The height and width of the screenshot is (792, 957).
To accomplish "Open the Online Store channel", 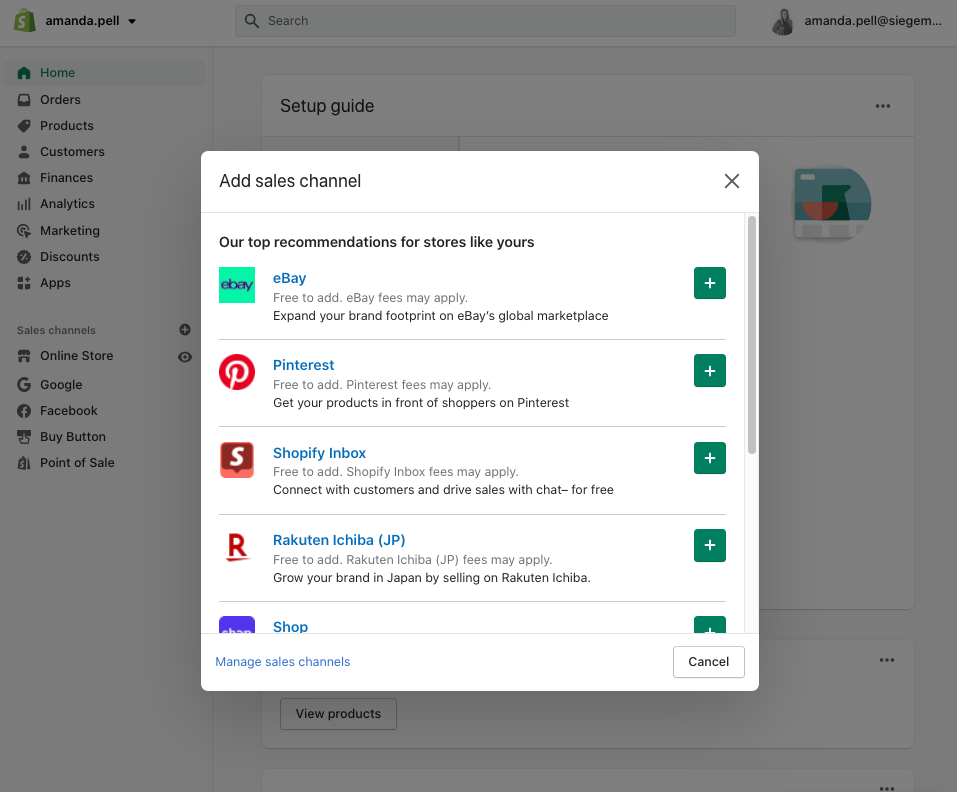I will (x=76, y=356).
